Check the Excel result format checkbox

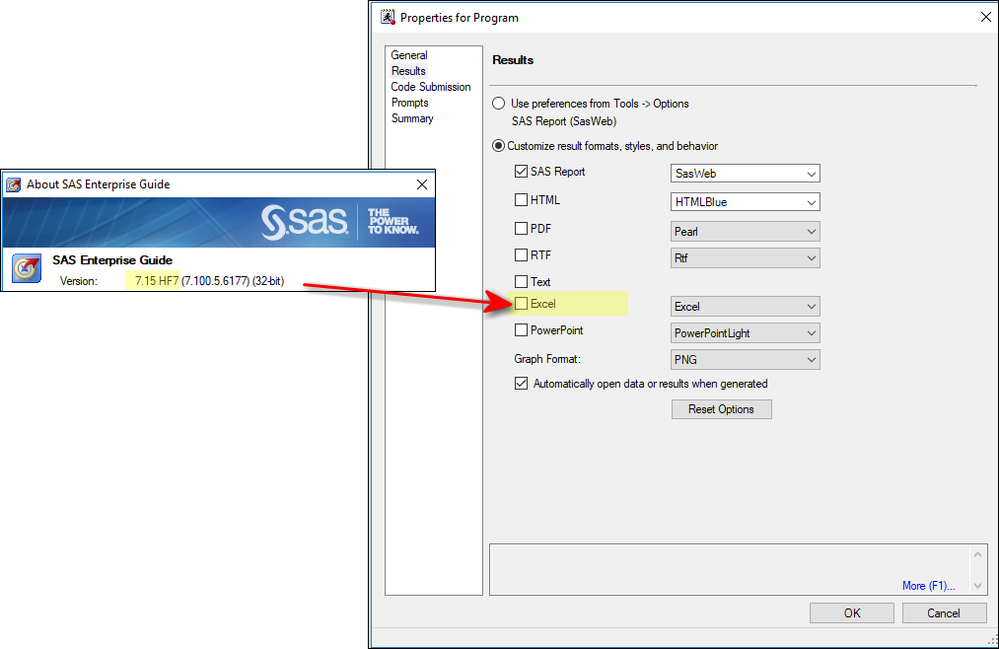coord(521,304)
